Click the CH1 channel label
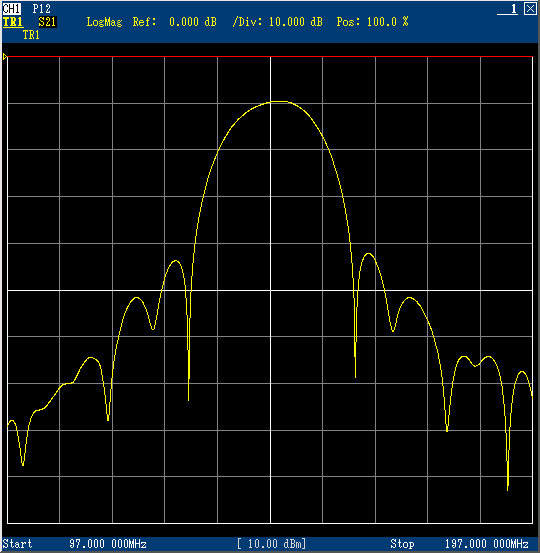540x553 pixels. pyautogui.click(x=12, y=8)
